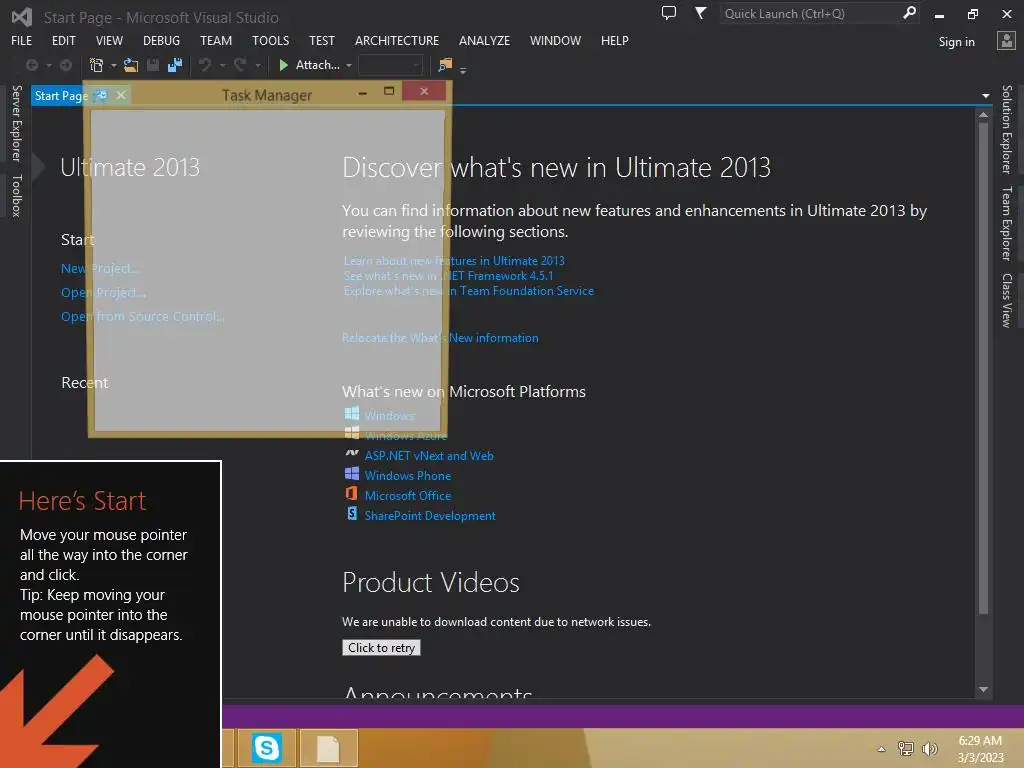Open the Skype taskbar icon
The image size is (1024, 768).
[266, 748]
